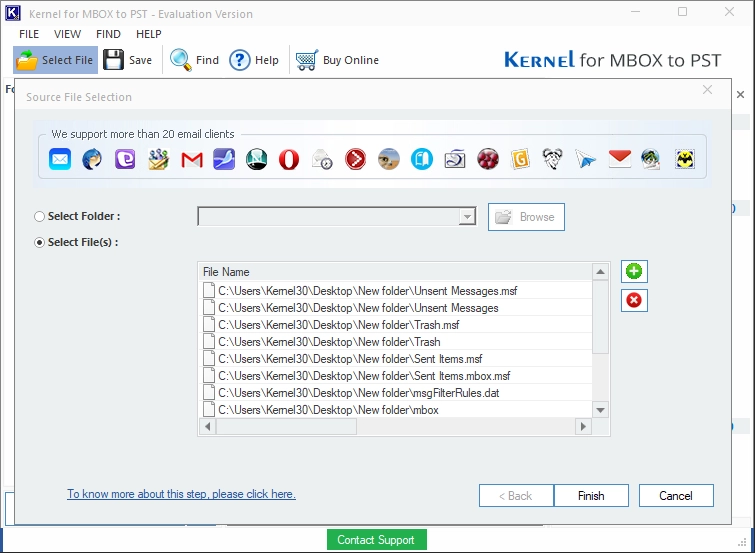Open the folder path dropdown arrow

467,217
